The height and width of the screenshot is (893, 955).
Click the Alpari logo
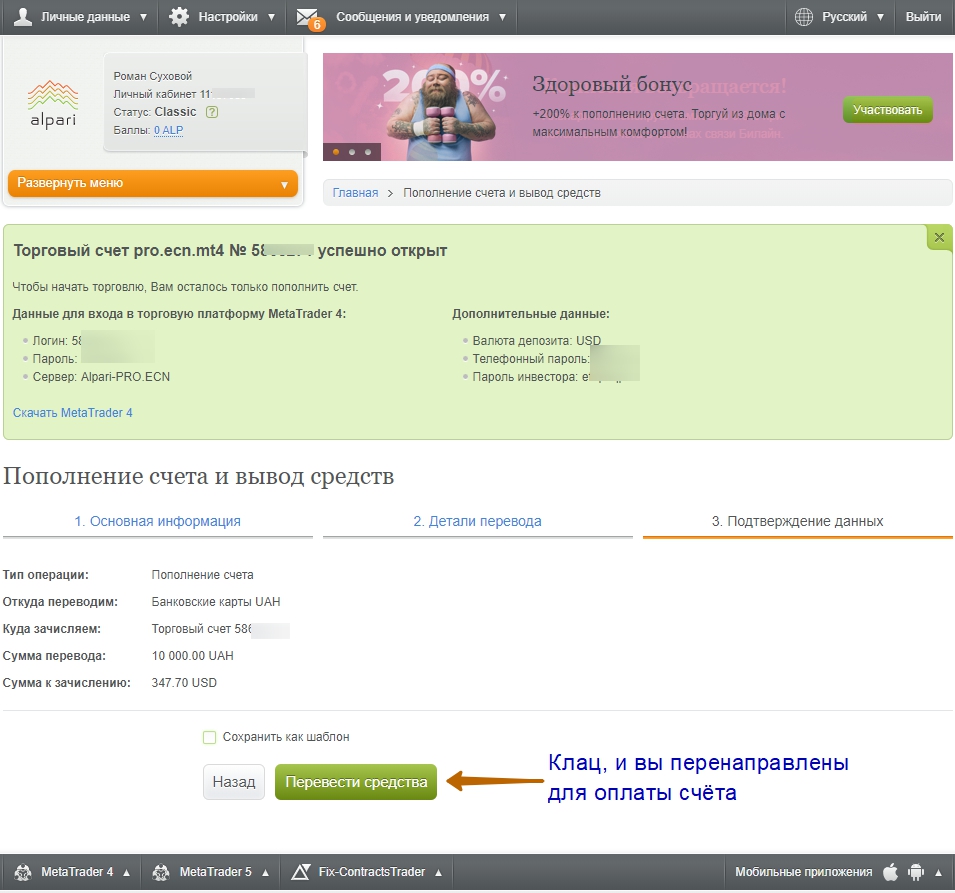tap(52, 104)
